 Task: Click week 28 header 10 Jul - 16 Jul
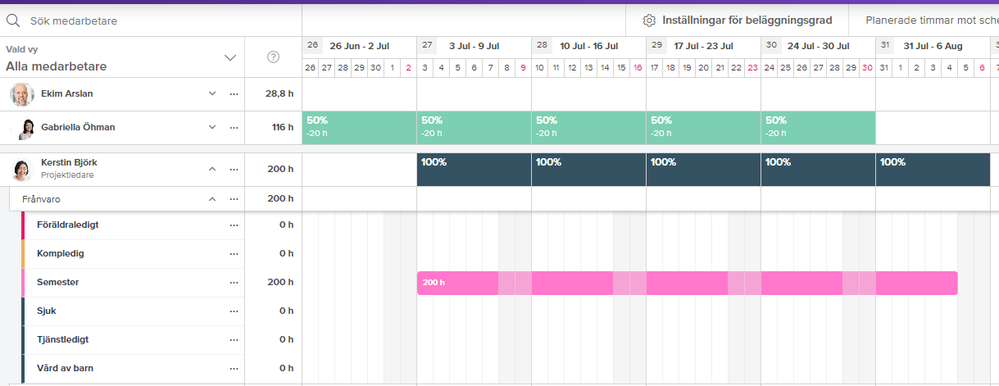(x=589, y=46)
